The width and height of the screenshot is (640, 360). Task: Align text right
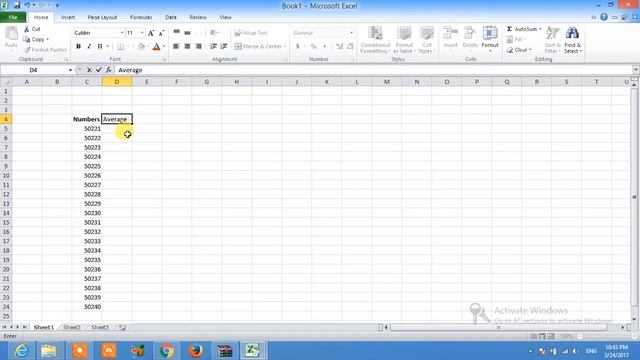point(199,46)
